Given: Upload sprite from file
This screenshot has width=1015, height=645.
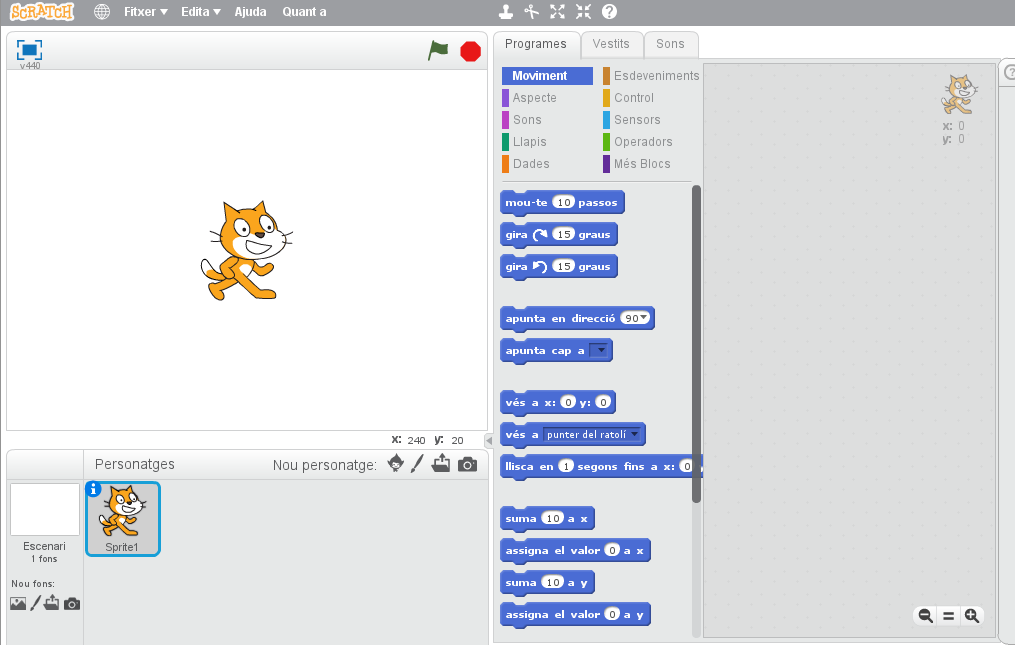Looking at the screenshot, I should tap(441, 464).
